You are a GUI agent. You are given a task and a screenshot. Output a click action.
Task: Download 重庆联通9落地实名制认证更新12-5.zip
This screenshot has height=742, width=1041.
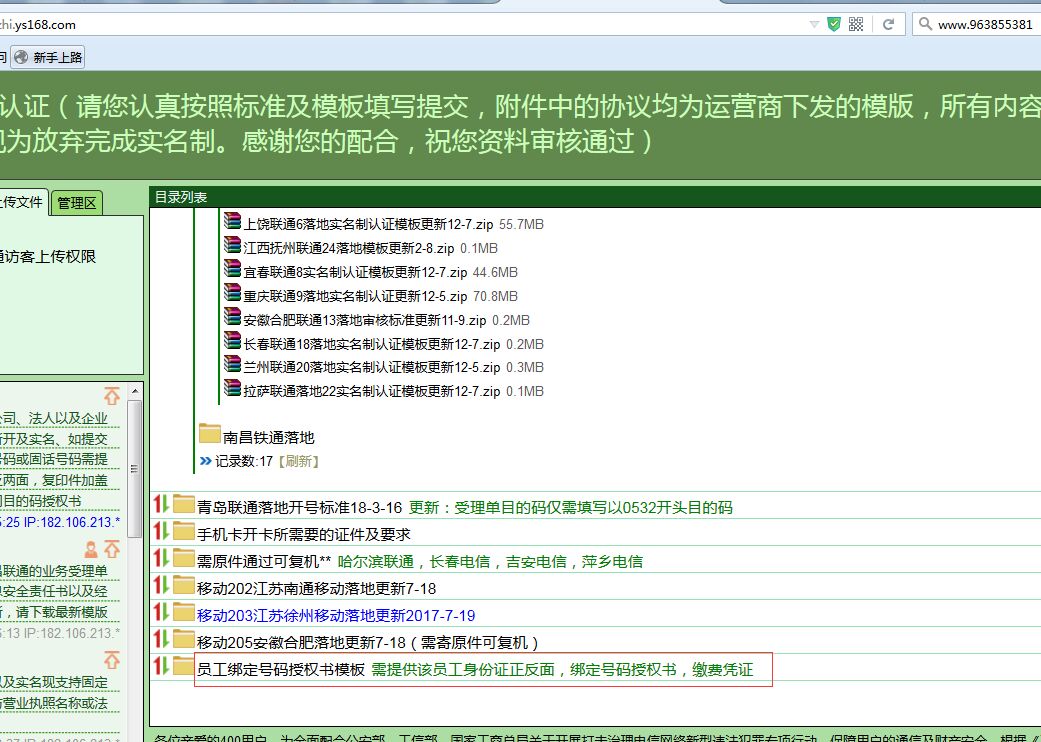pyautogui.click(x=355, y=296)
